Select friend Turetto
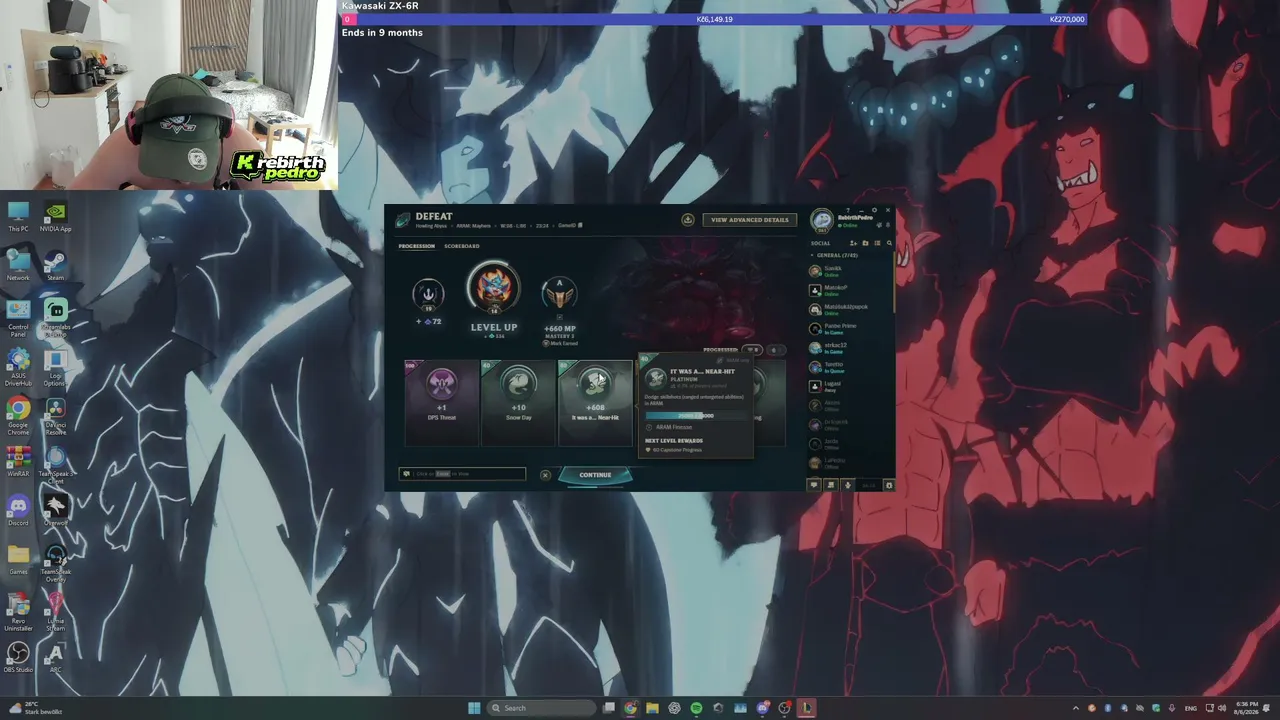Screen dimensions: 1280x720 [x=850, y=367]
